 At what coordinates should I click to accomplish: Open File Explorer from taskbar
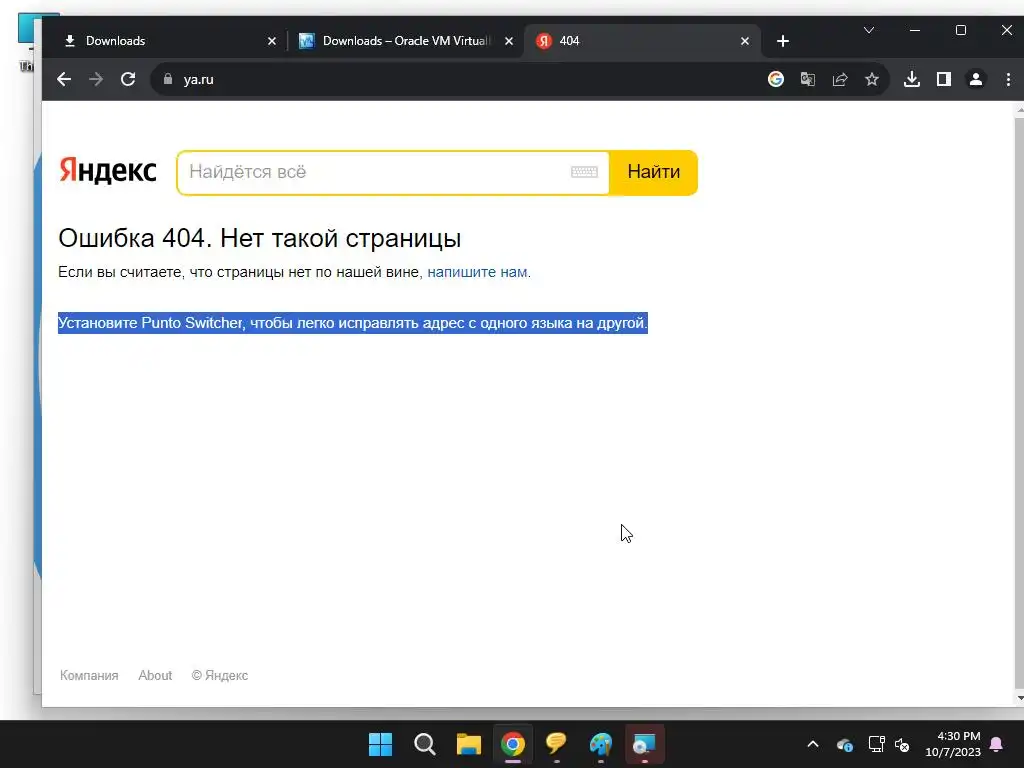[x=468, y=744]
